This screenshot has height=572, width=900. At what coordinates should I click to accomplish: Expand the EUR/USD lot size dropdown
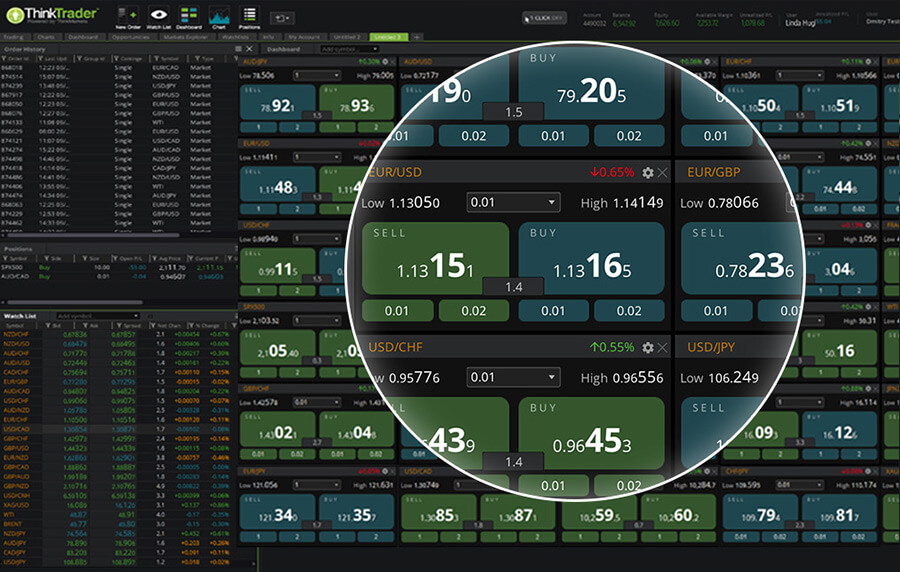513,203
